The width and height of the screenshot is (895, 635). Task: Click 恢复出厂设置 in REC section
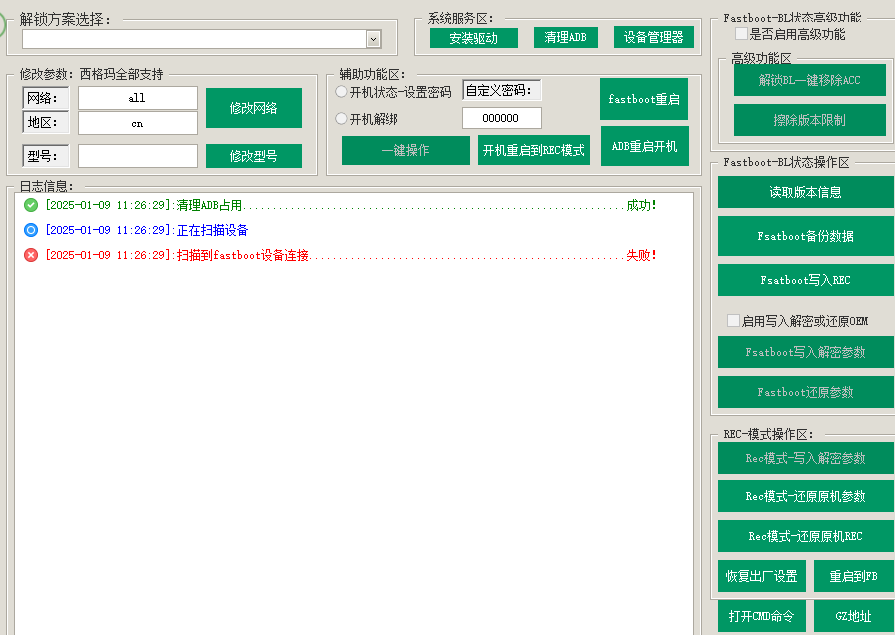click(x=761, y=576)
